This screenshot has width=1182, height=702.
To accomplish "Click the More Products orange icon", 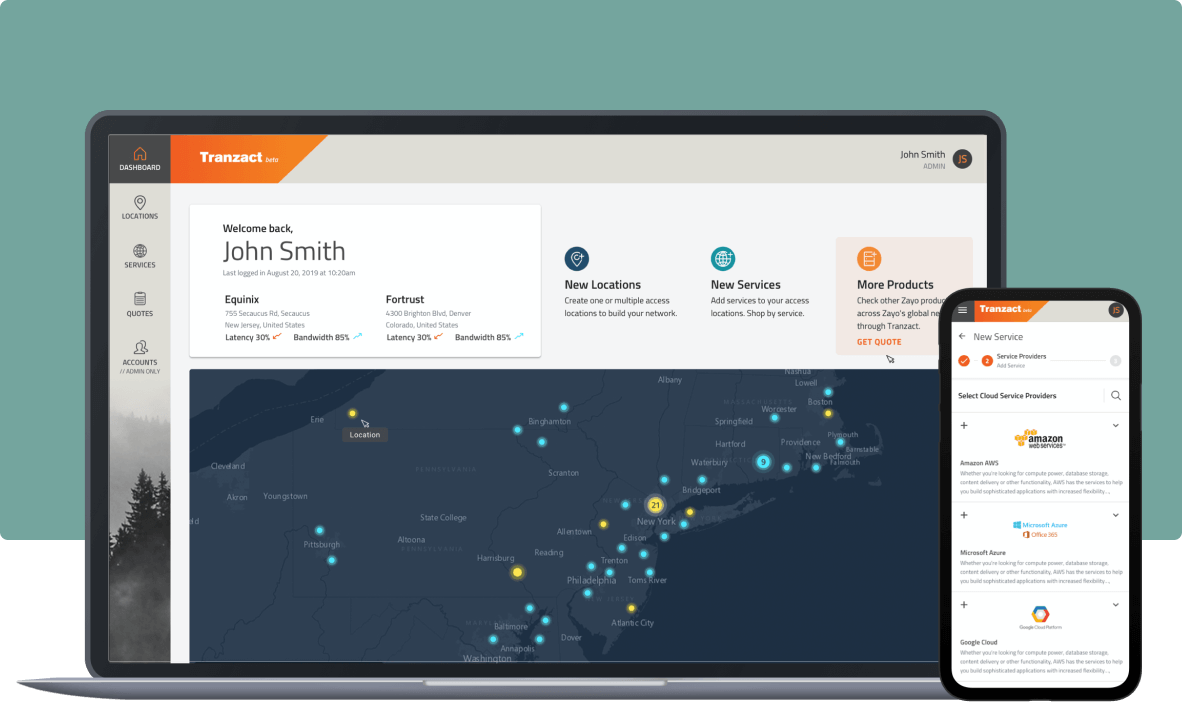I will (x=869, y=259).
